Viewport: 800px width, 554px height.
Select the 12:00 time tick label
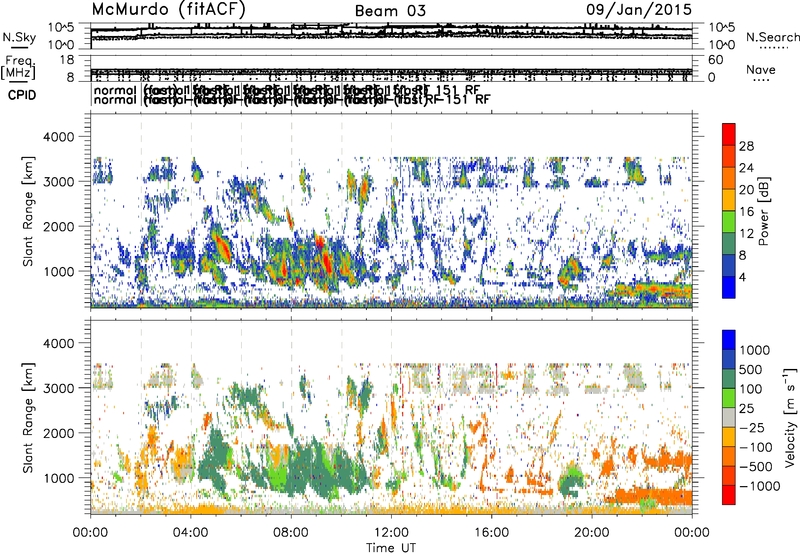[x=391, y=533]
